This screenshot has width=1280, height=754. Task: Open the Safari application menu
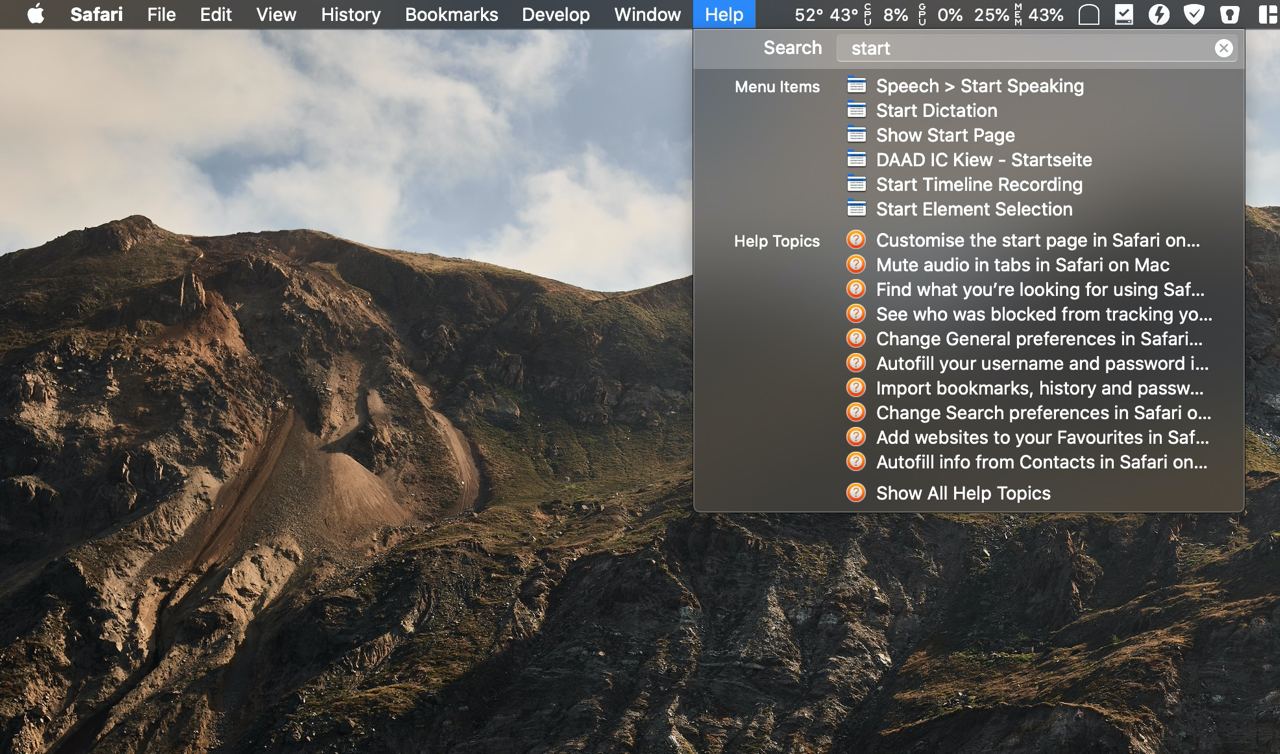coord(96,14)
